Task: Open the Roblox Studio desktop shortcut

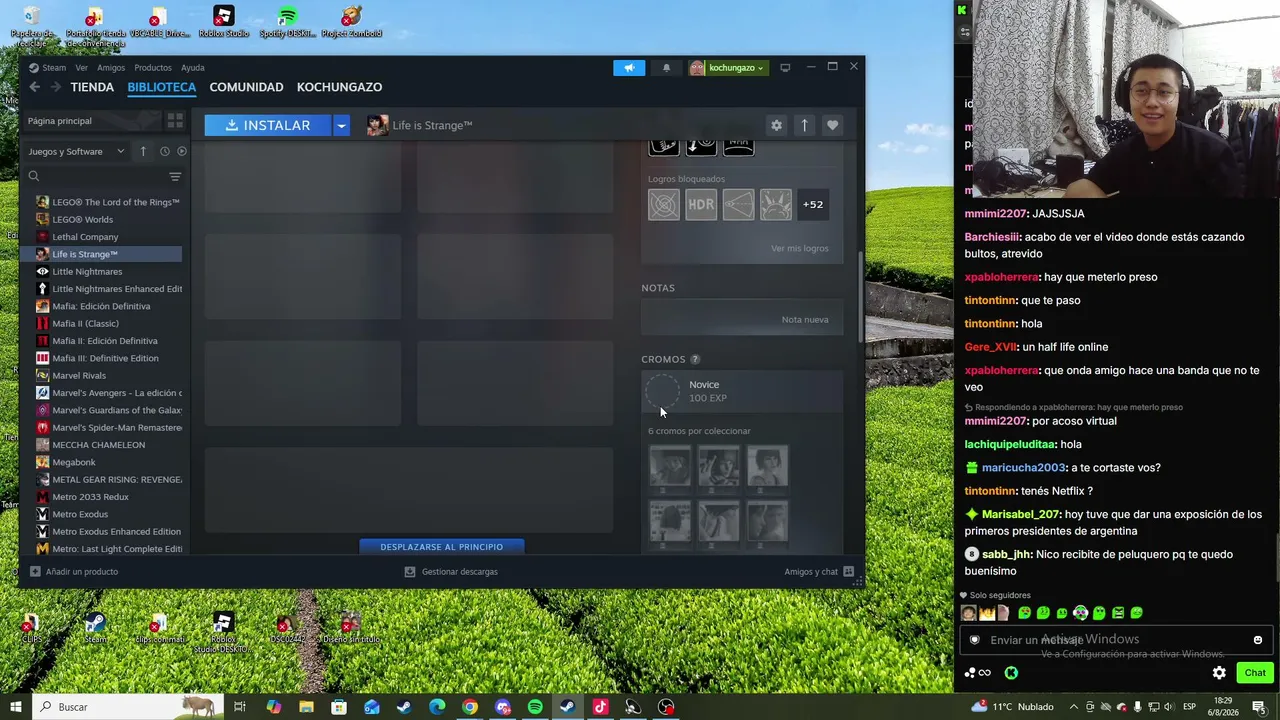Action: (x=224, y=22)
